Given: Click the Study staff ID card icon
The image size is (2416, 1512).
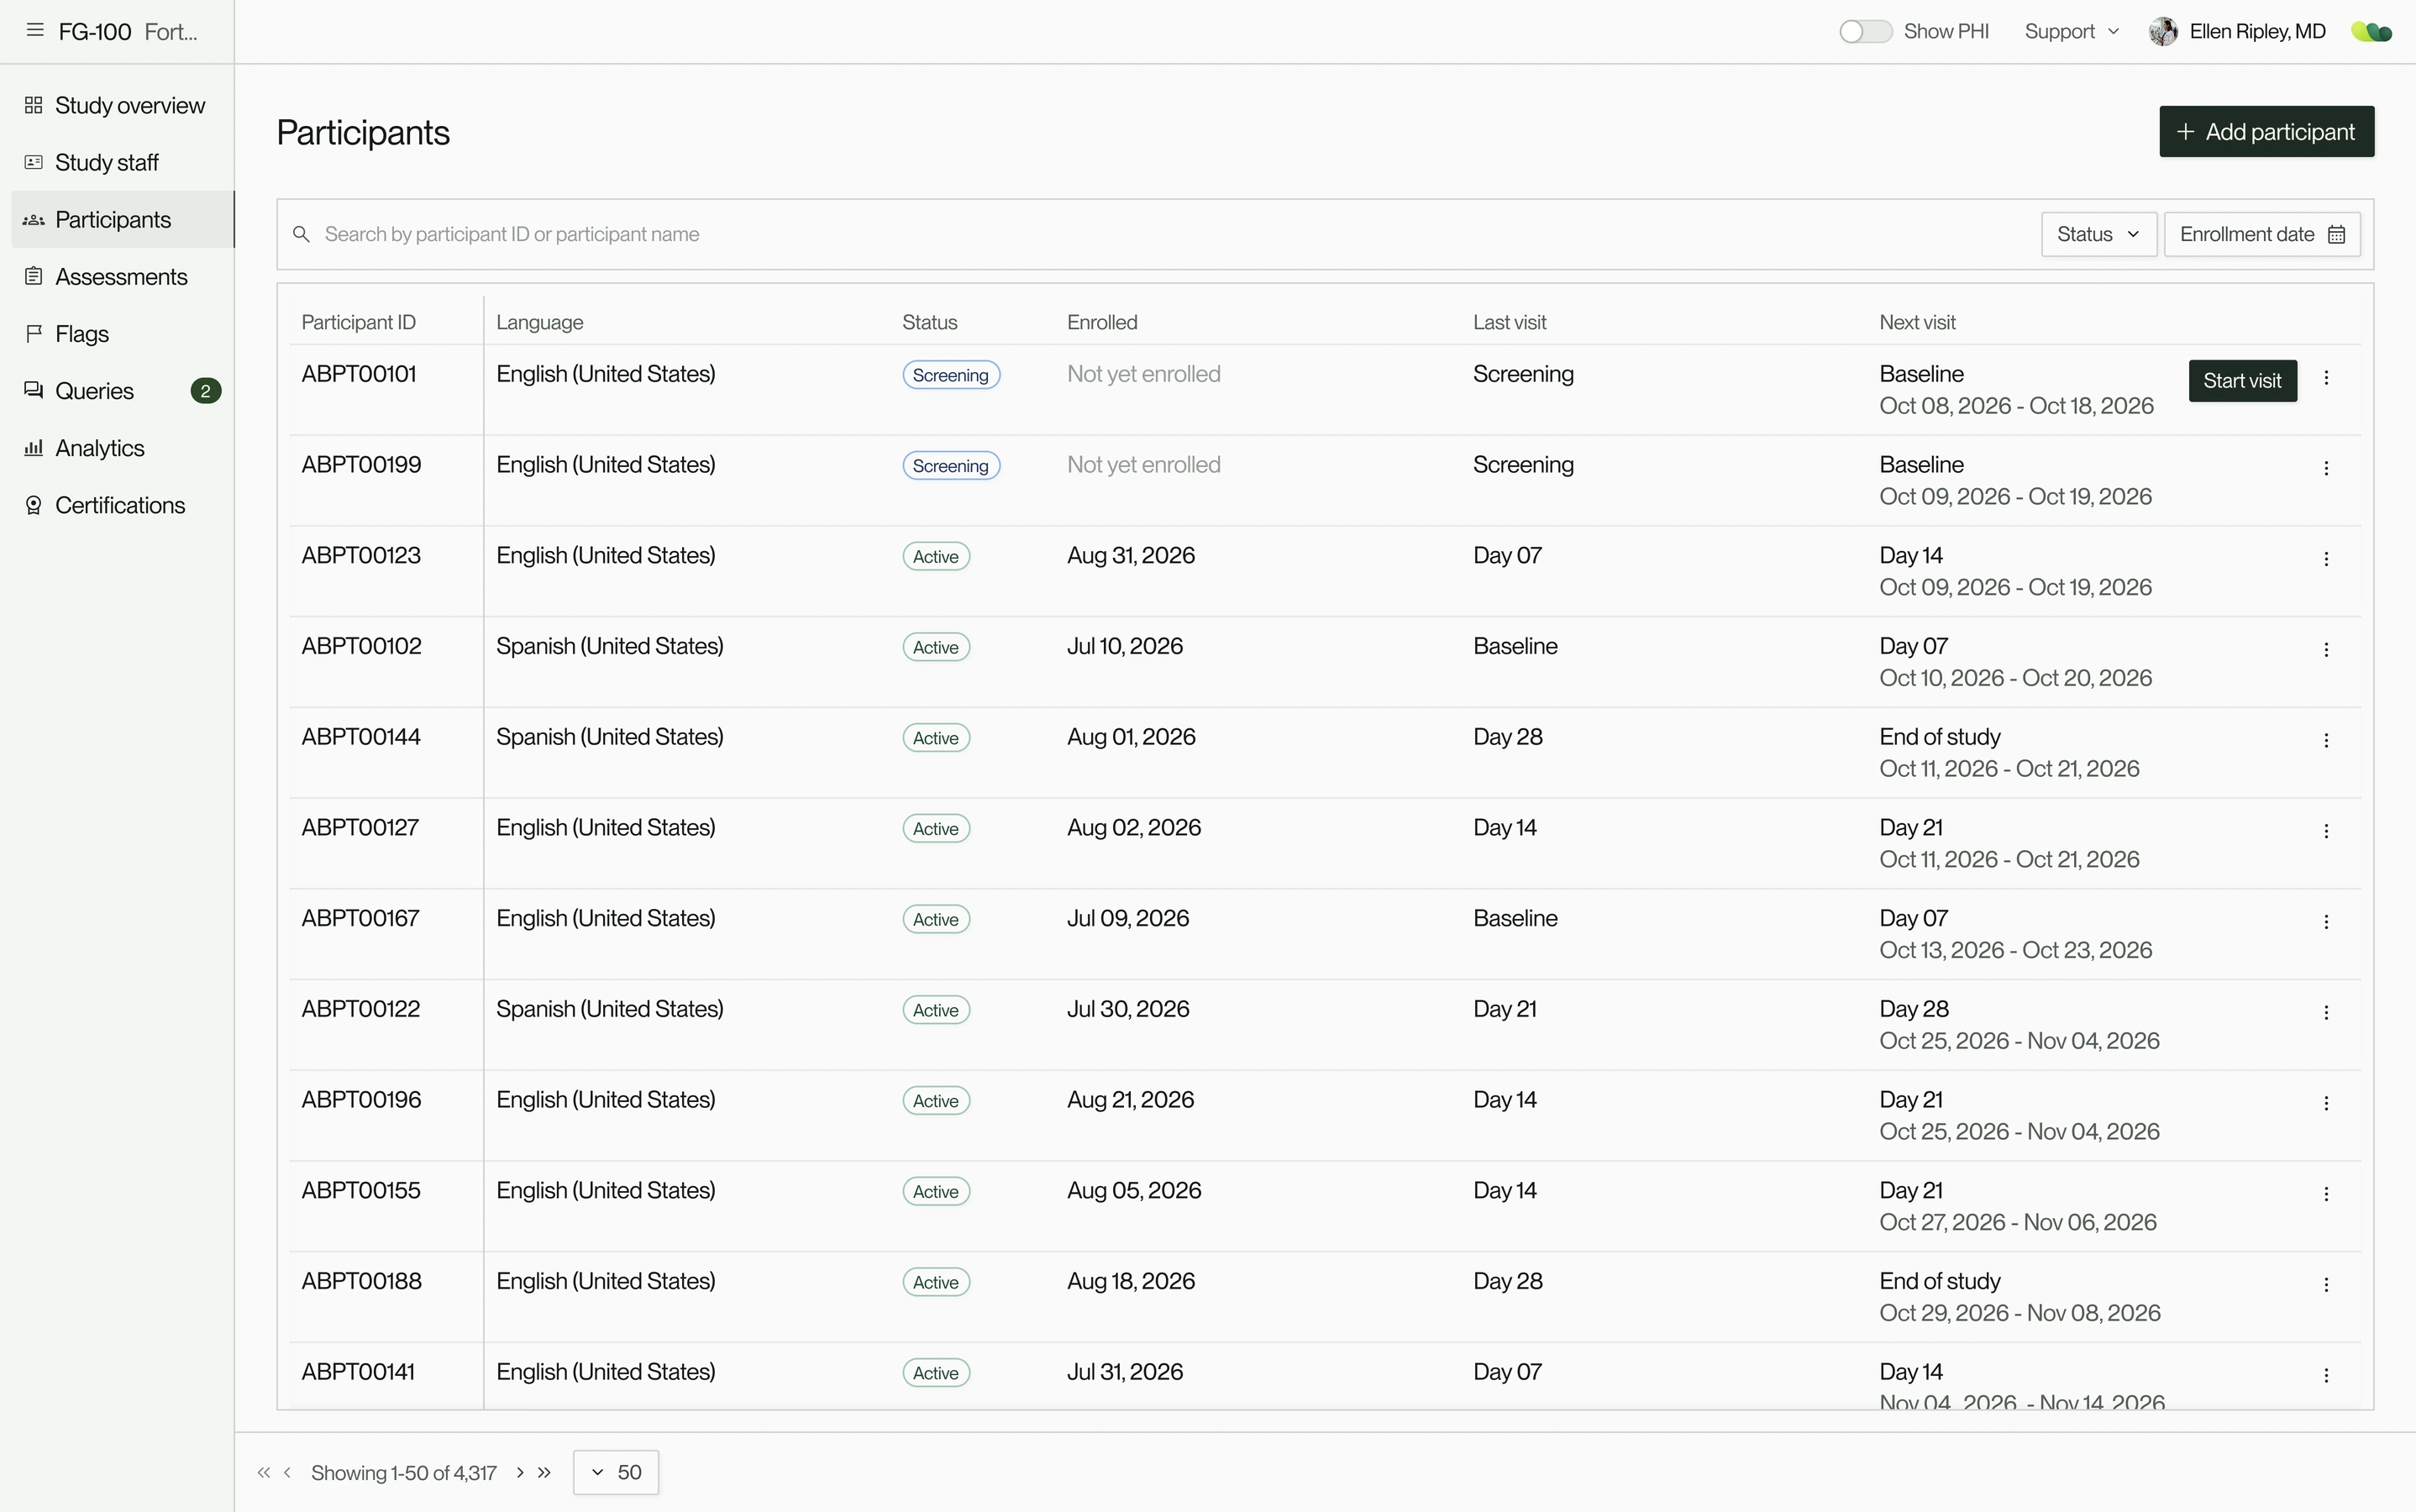Looking at the screenshot, I should pyautogui.click(x=33, y=162).
